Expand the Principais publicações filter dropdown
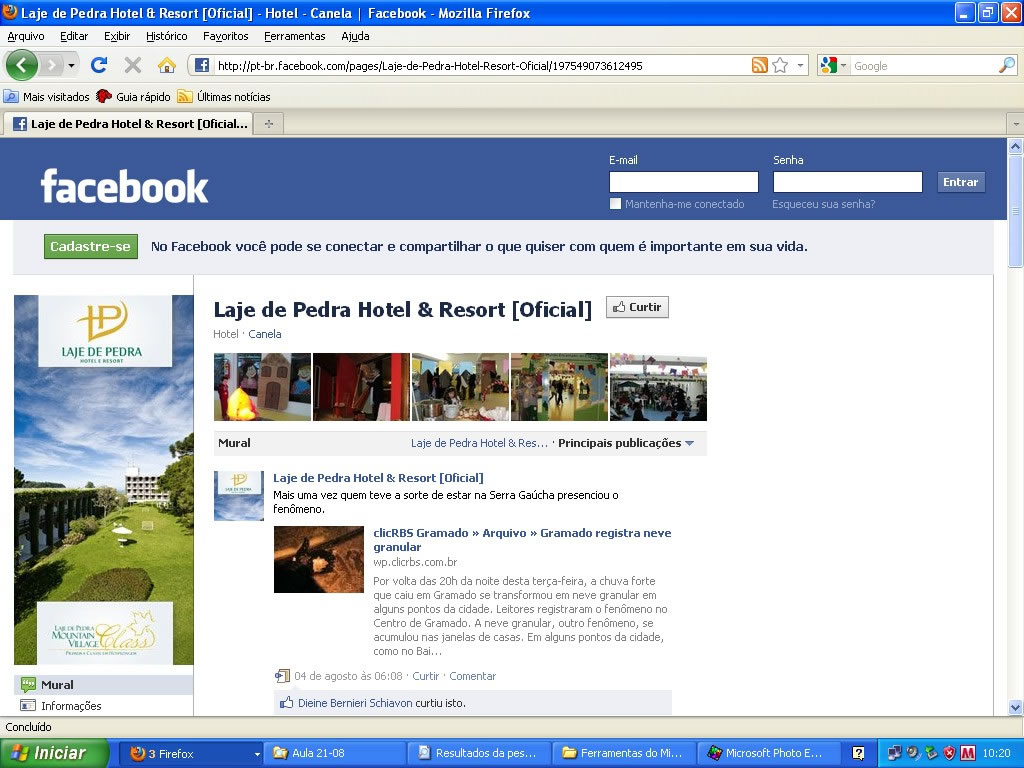The height and width of the screenshot is (768, 1024). coord(689,443)
